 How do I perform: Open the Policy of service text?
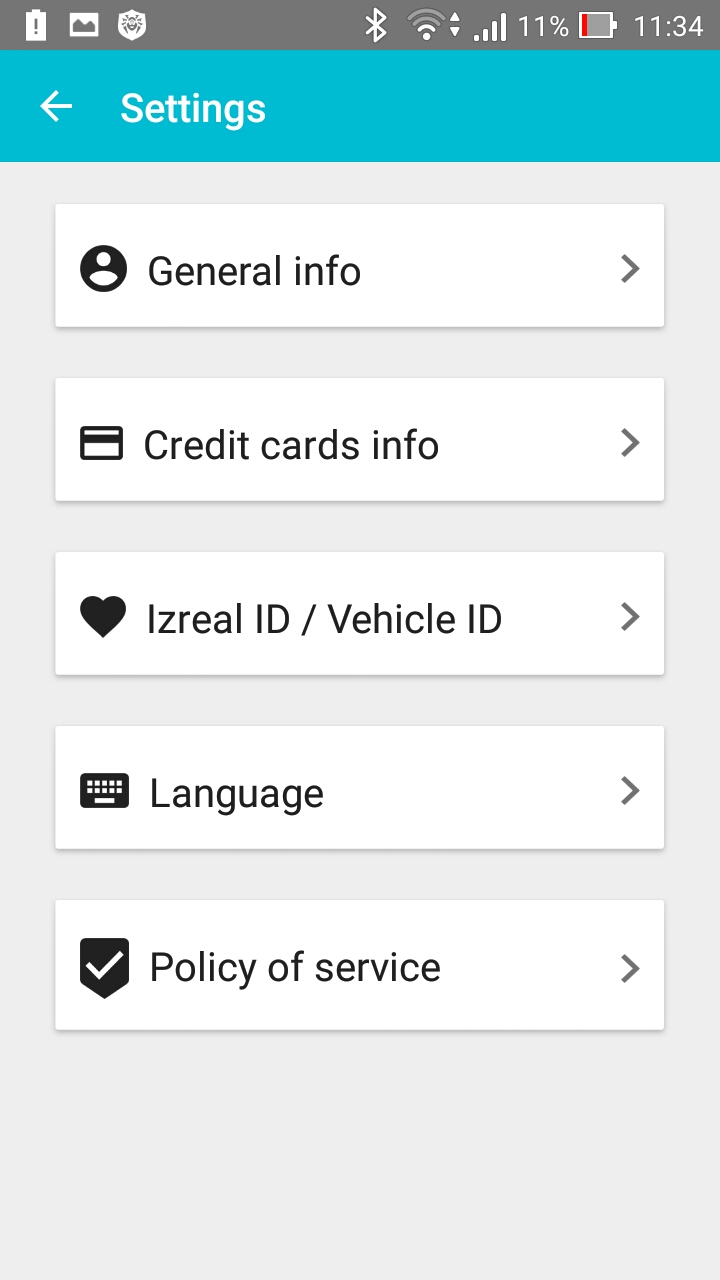295,967
